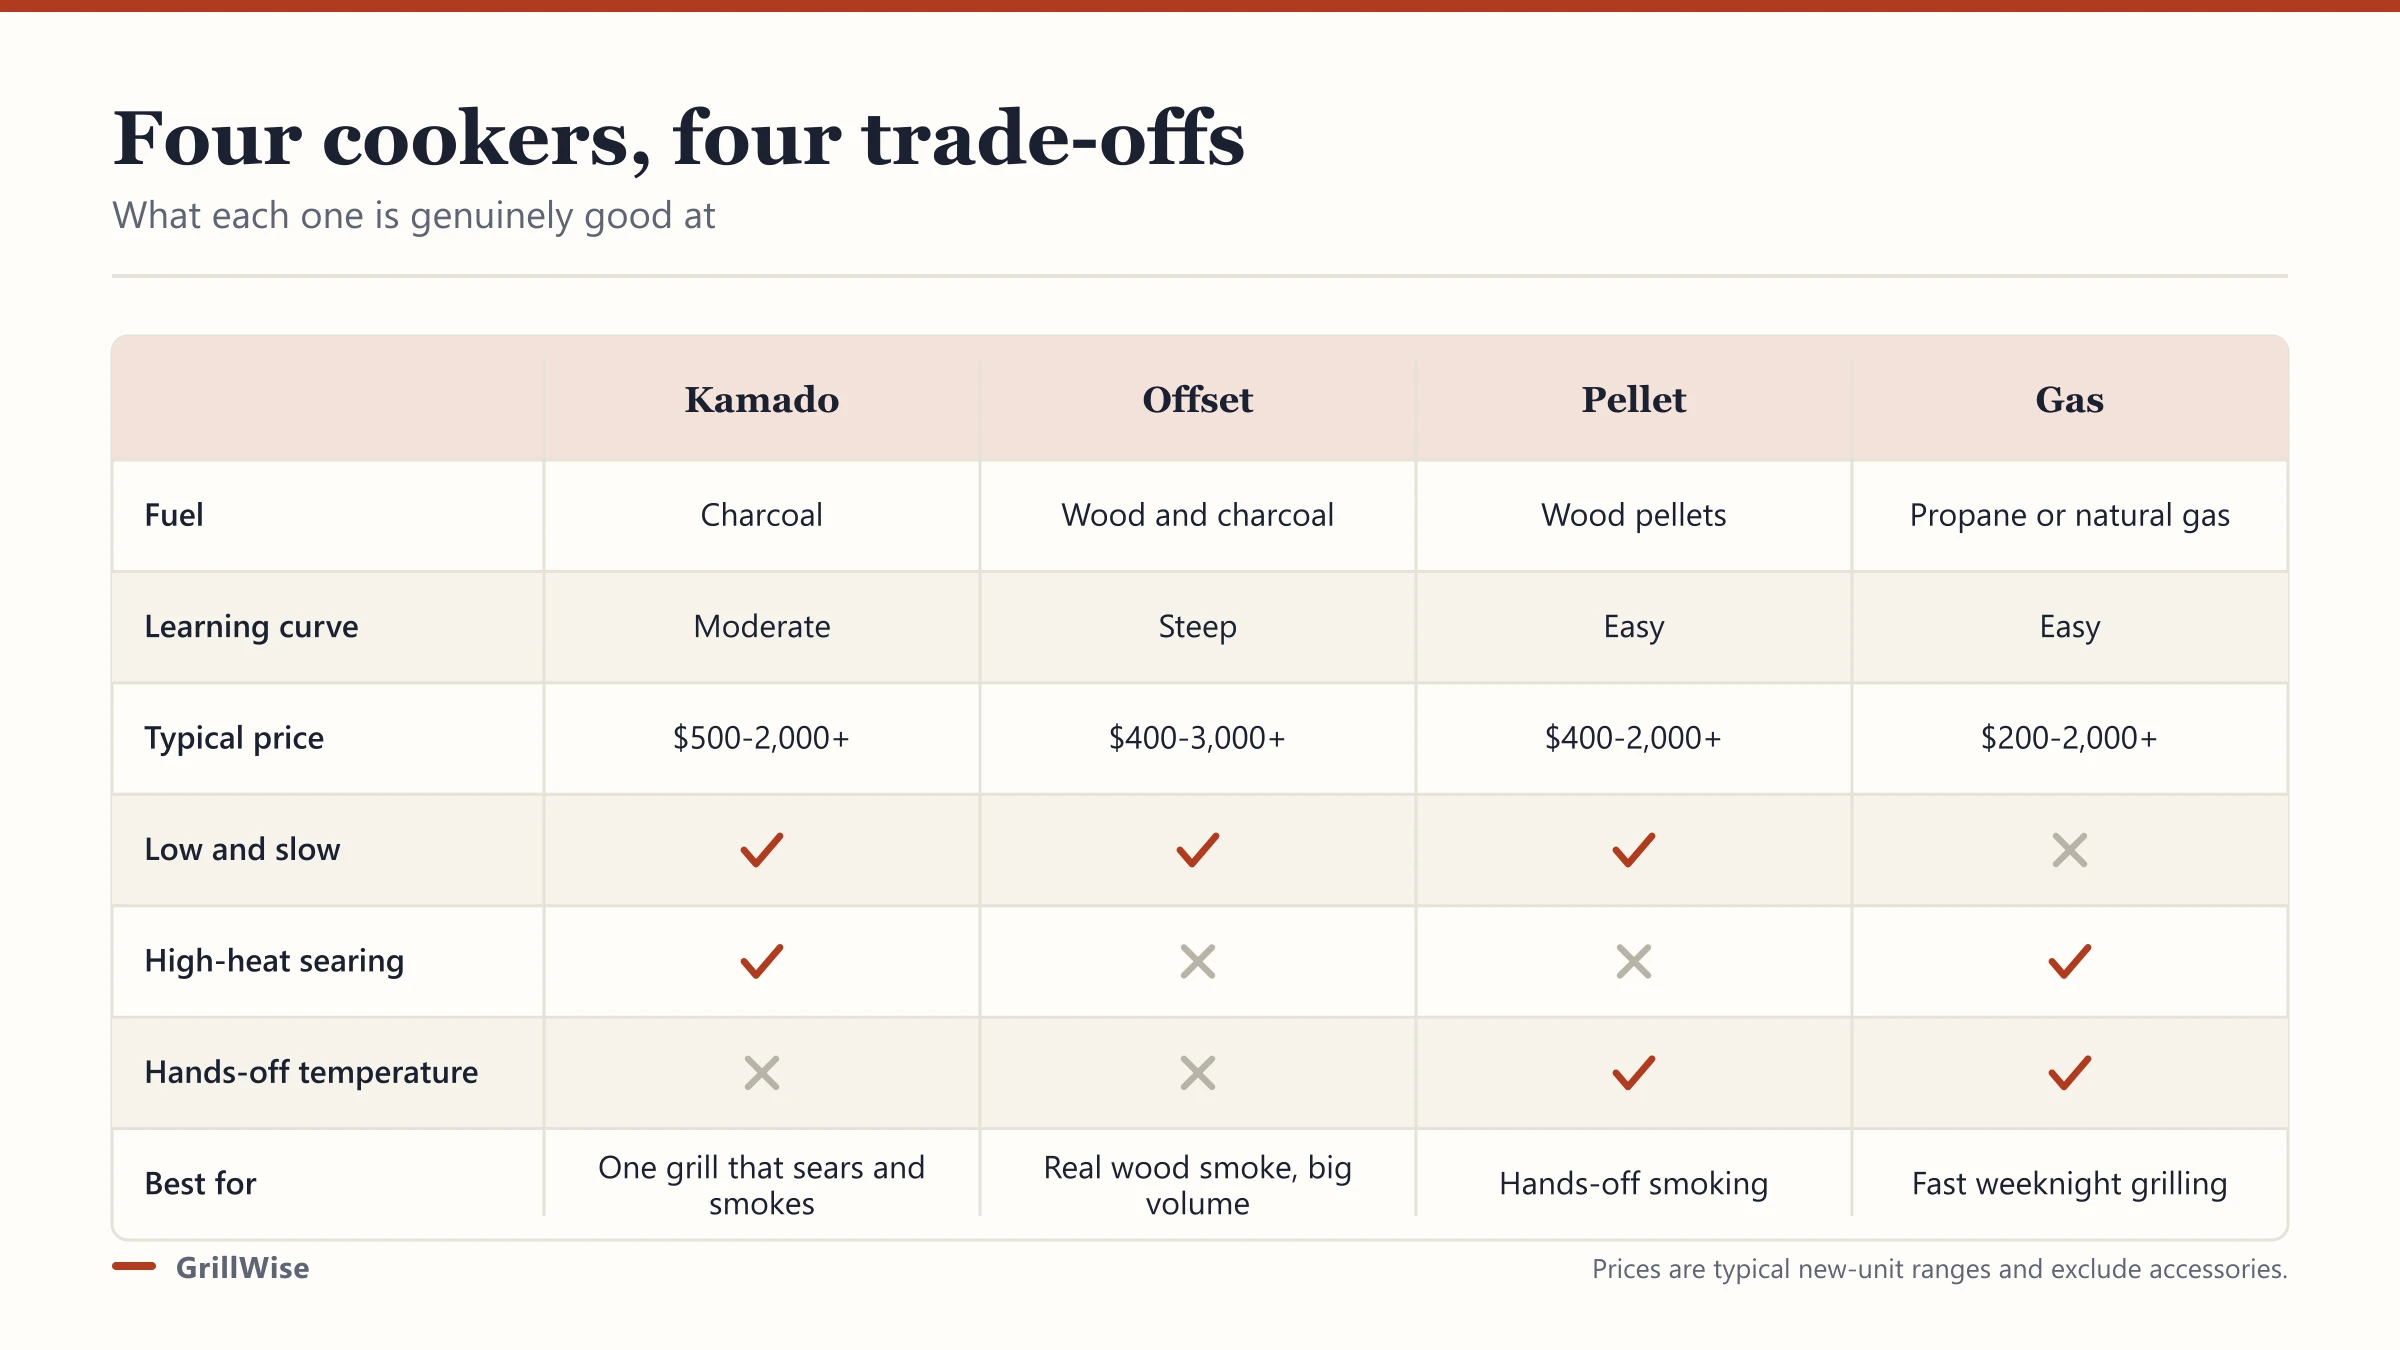
Task: Click the Pellet hands-off temperature checkmark
Action: click(1633, 1073)
